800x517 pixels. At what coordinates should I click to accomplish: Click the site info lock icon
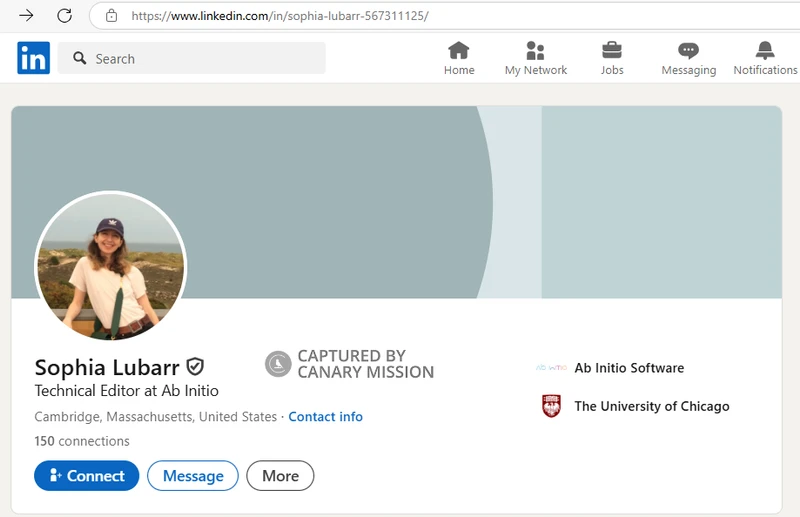coord(112,16)
